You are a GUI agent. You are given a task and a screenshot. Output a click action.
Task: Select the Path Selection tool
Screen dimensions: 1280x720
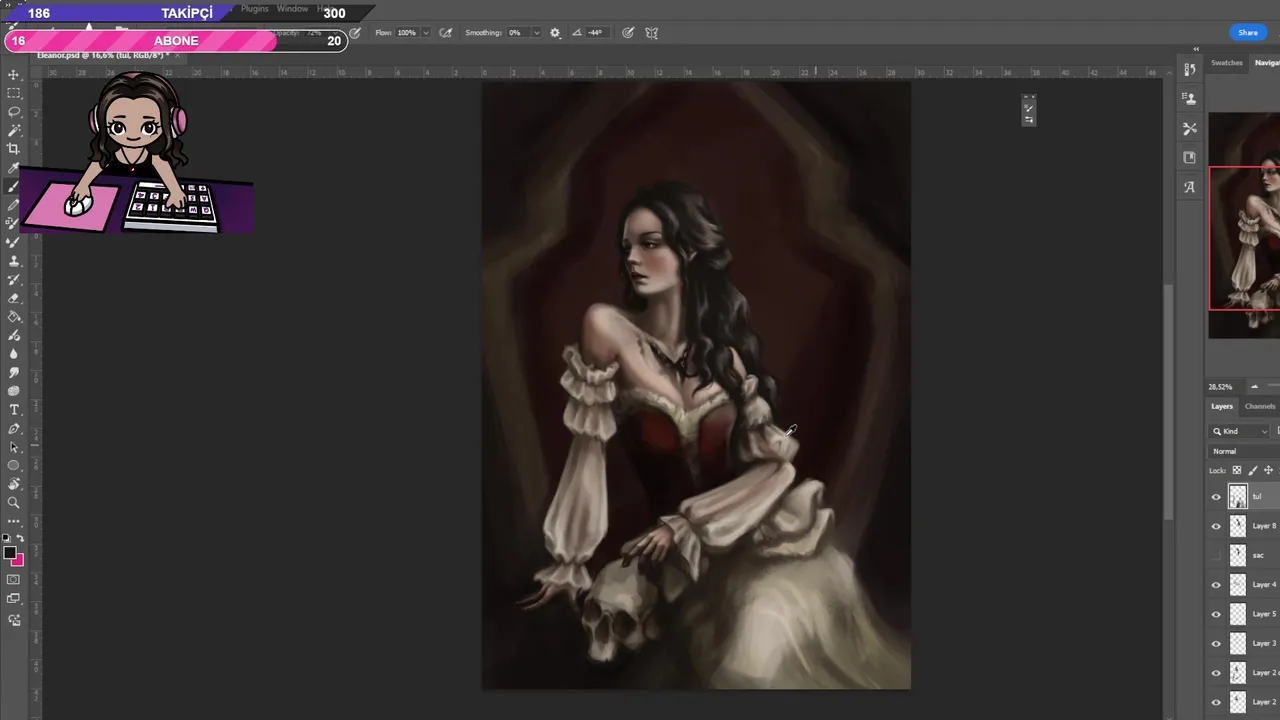tap(14, 447)
